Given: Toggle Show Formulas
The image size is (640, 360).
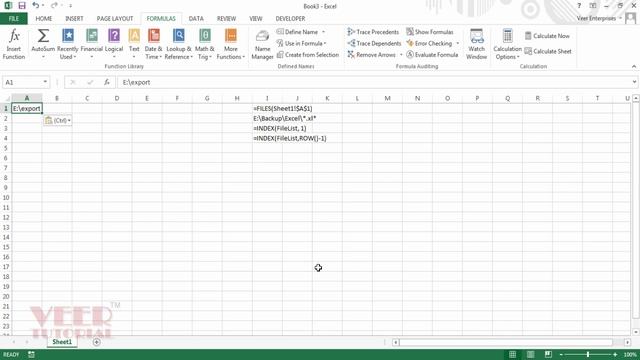Looking at the screenshot, I should pyautogui.click(x=430, y=32).
